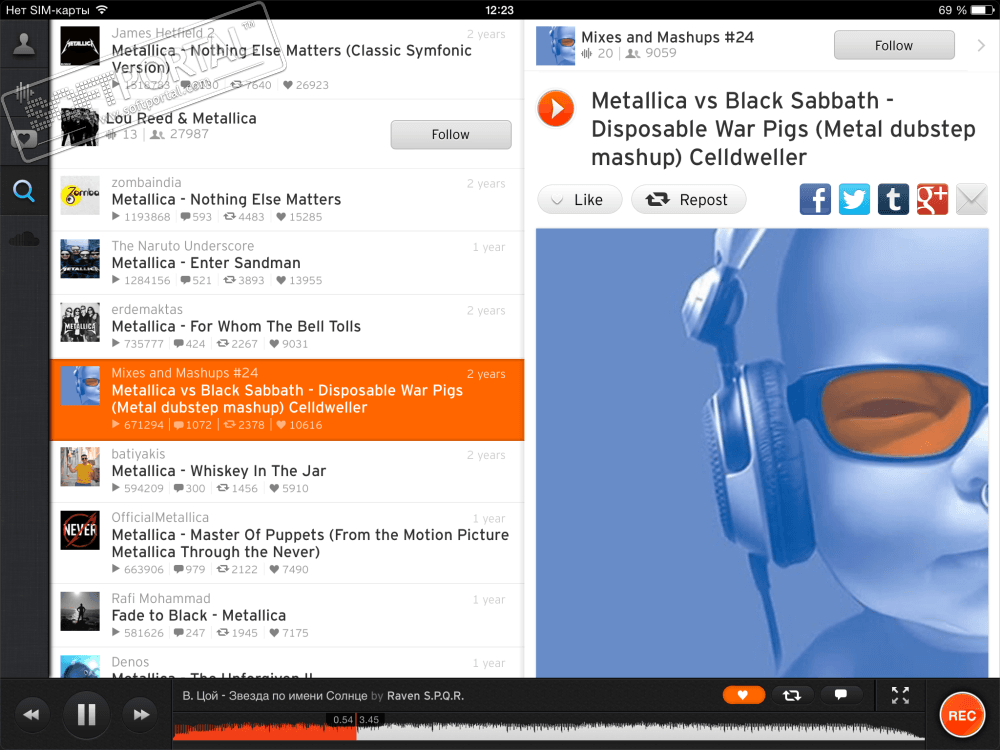The width and height of the screenshot is (1000, 750).
Task: Pause the currently playing track
Action: point(86,714)
